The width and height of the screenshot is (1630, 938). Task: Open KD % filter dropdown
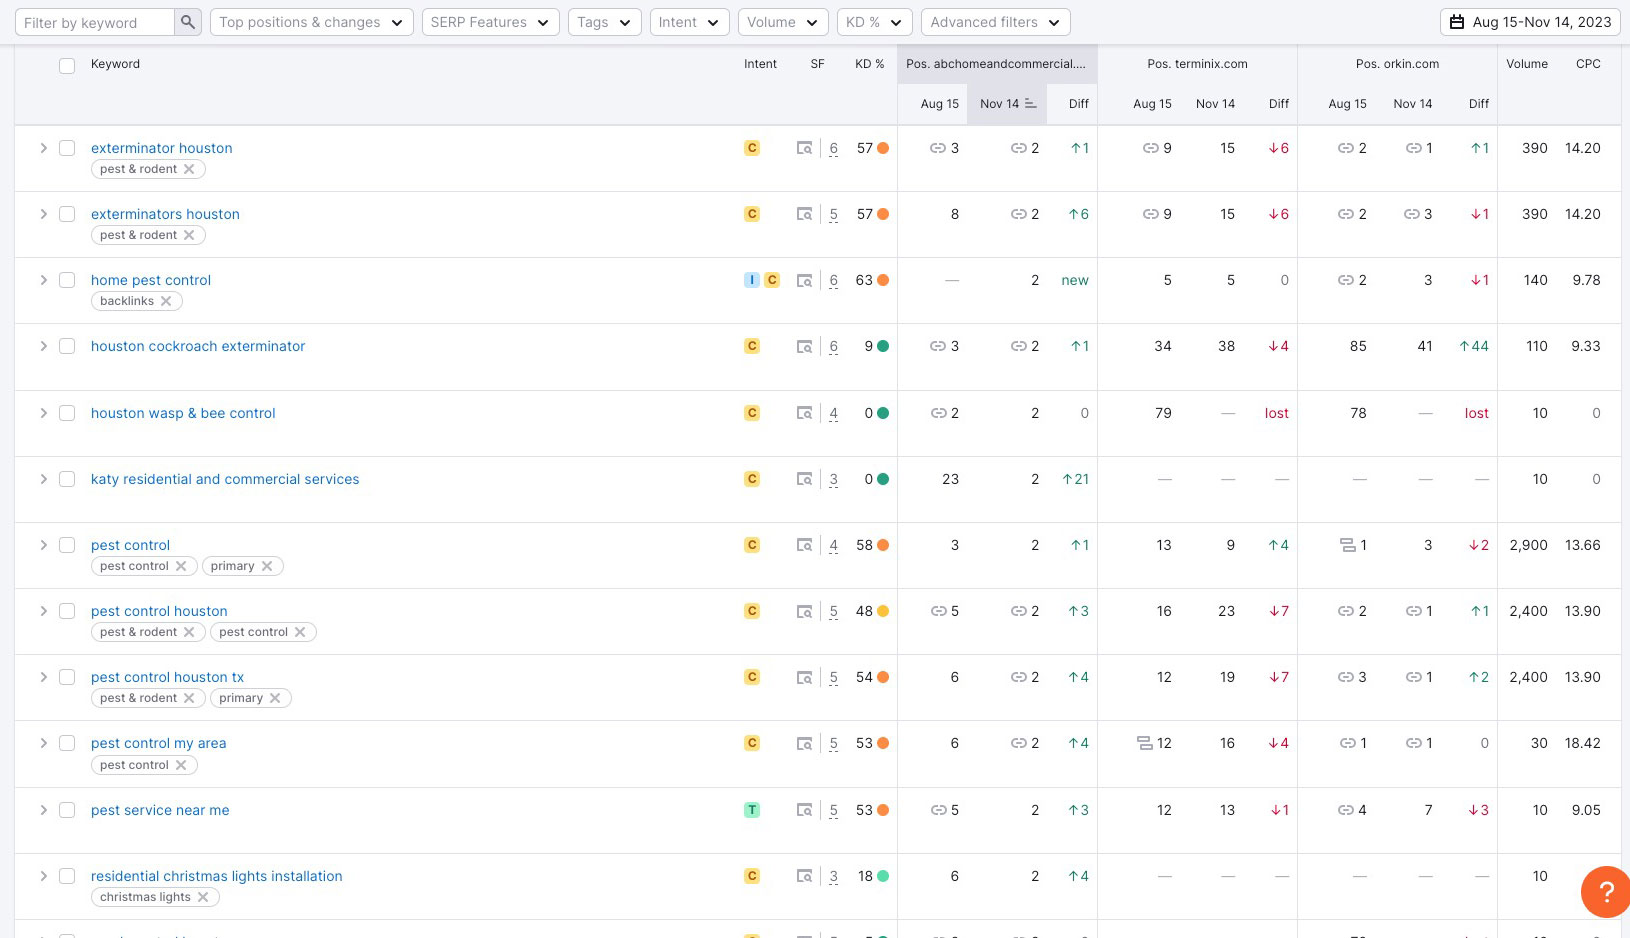click(874, 22)
